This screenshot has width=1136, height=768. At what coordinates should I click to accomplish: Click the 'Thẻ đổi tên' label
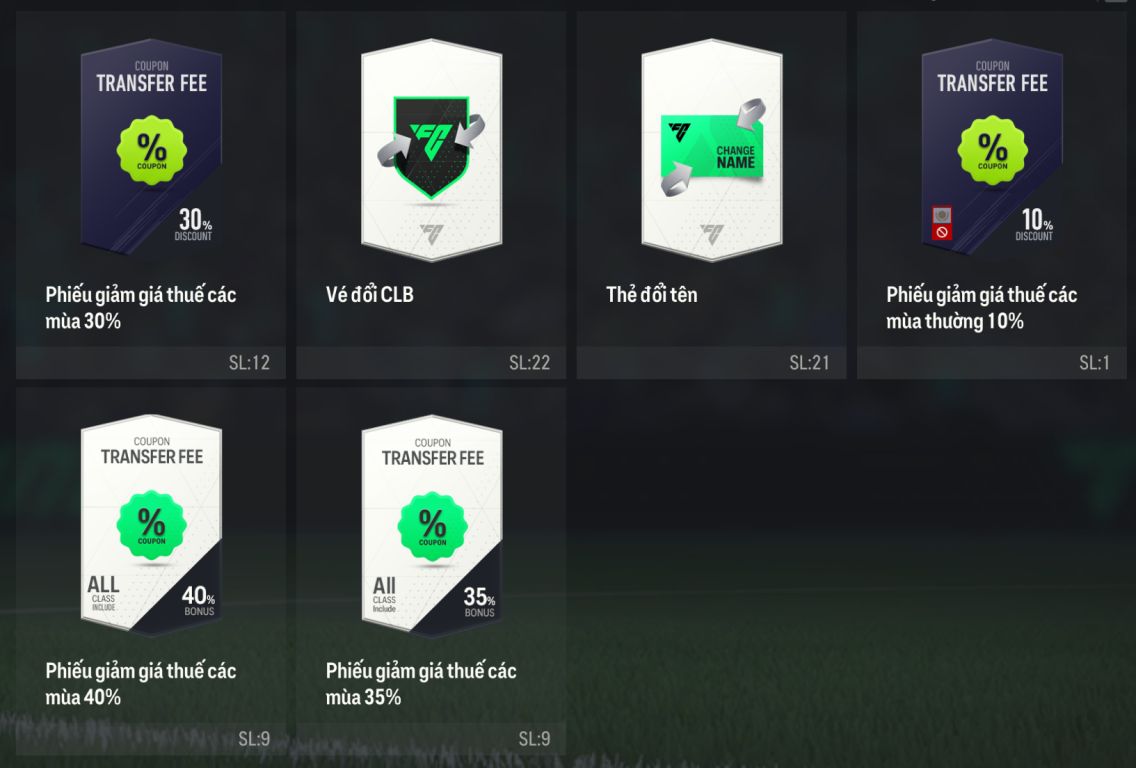point(651,295)
